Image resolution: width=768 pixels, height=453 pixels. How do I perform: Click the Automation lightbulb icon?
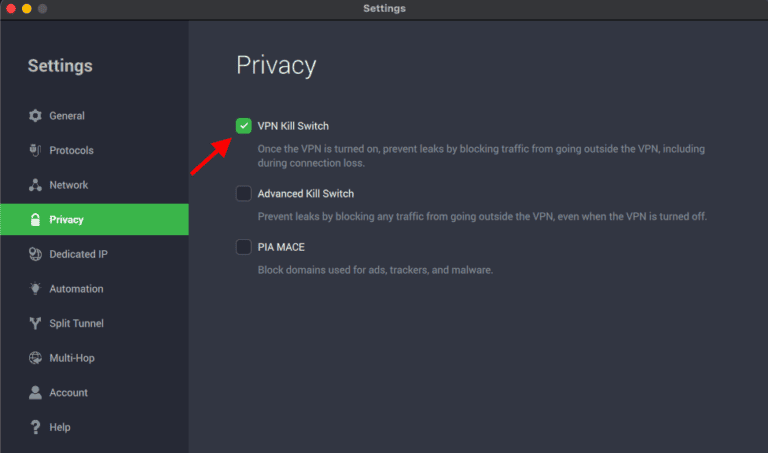point(35,289)
